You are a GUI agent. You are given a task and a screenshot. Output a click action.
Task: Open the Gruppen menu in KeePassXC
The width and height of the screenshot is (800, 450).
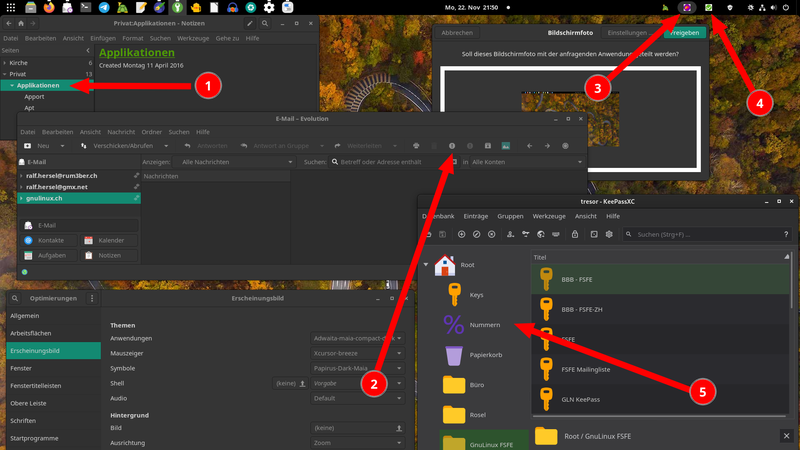tap(510, 216)
